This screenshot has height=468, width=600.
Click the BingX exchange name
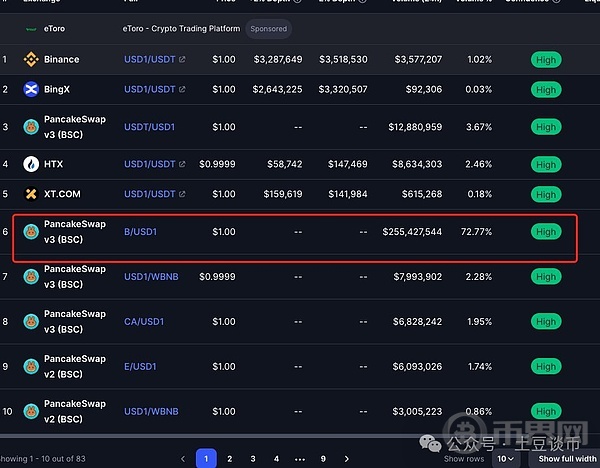pos(57,89)
